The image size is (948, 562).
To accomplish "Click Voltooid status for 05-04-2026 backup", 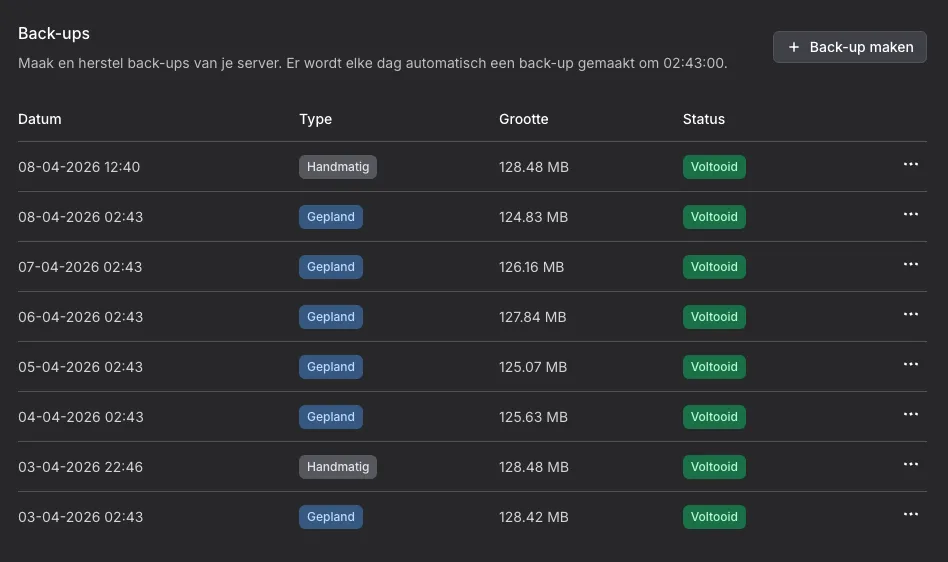I will point(714,367).
